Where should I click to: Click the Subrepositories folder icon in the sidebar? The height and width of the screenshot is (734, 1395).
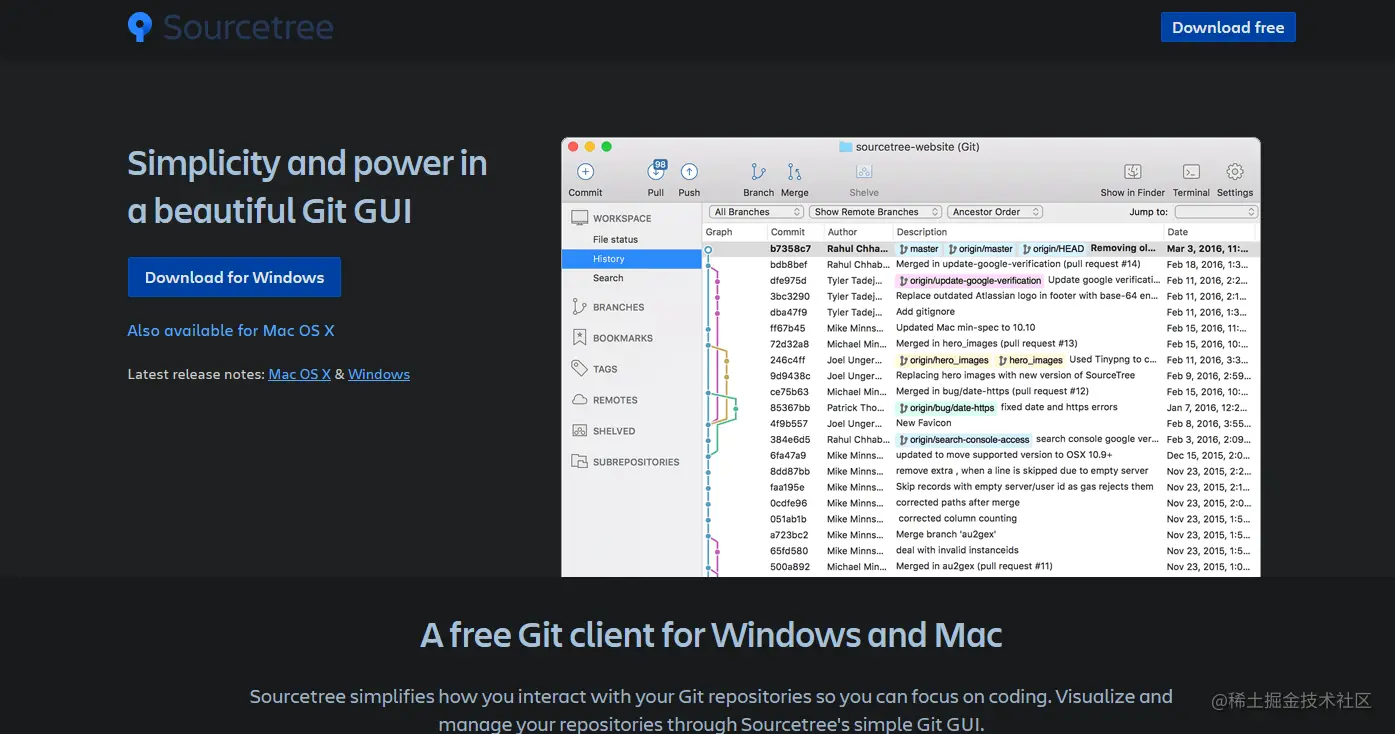pyautogui.click(x=579, y=462)
